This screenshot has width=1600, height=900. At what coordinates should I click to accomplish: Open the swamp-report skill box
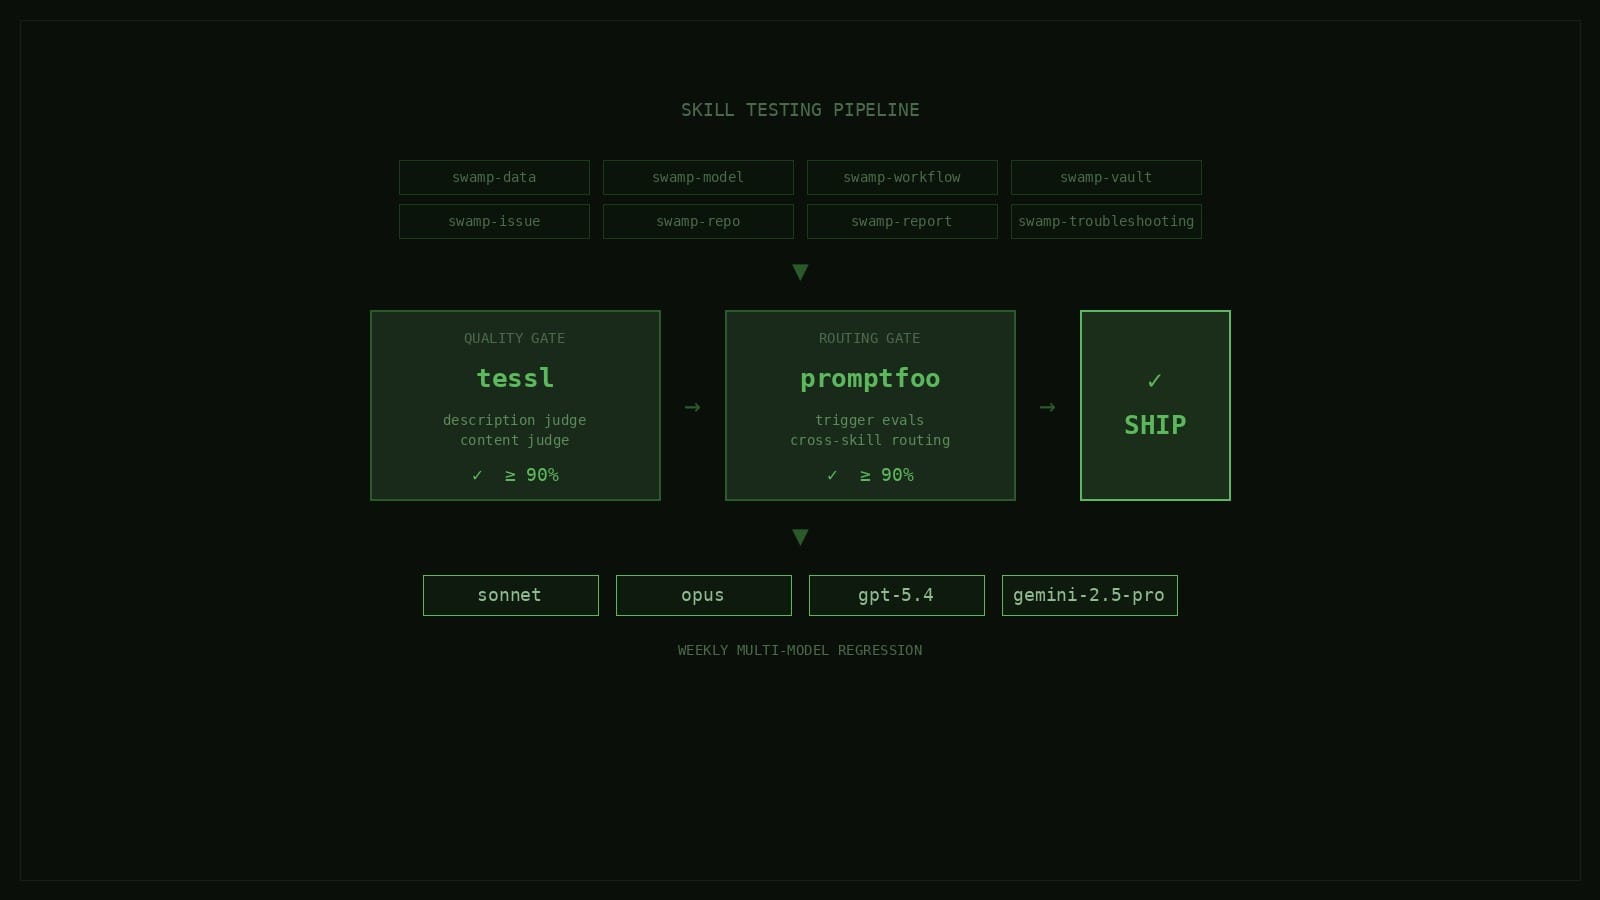[902, 221]
